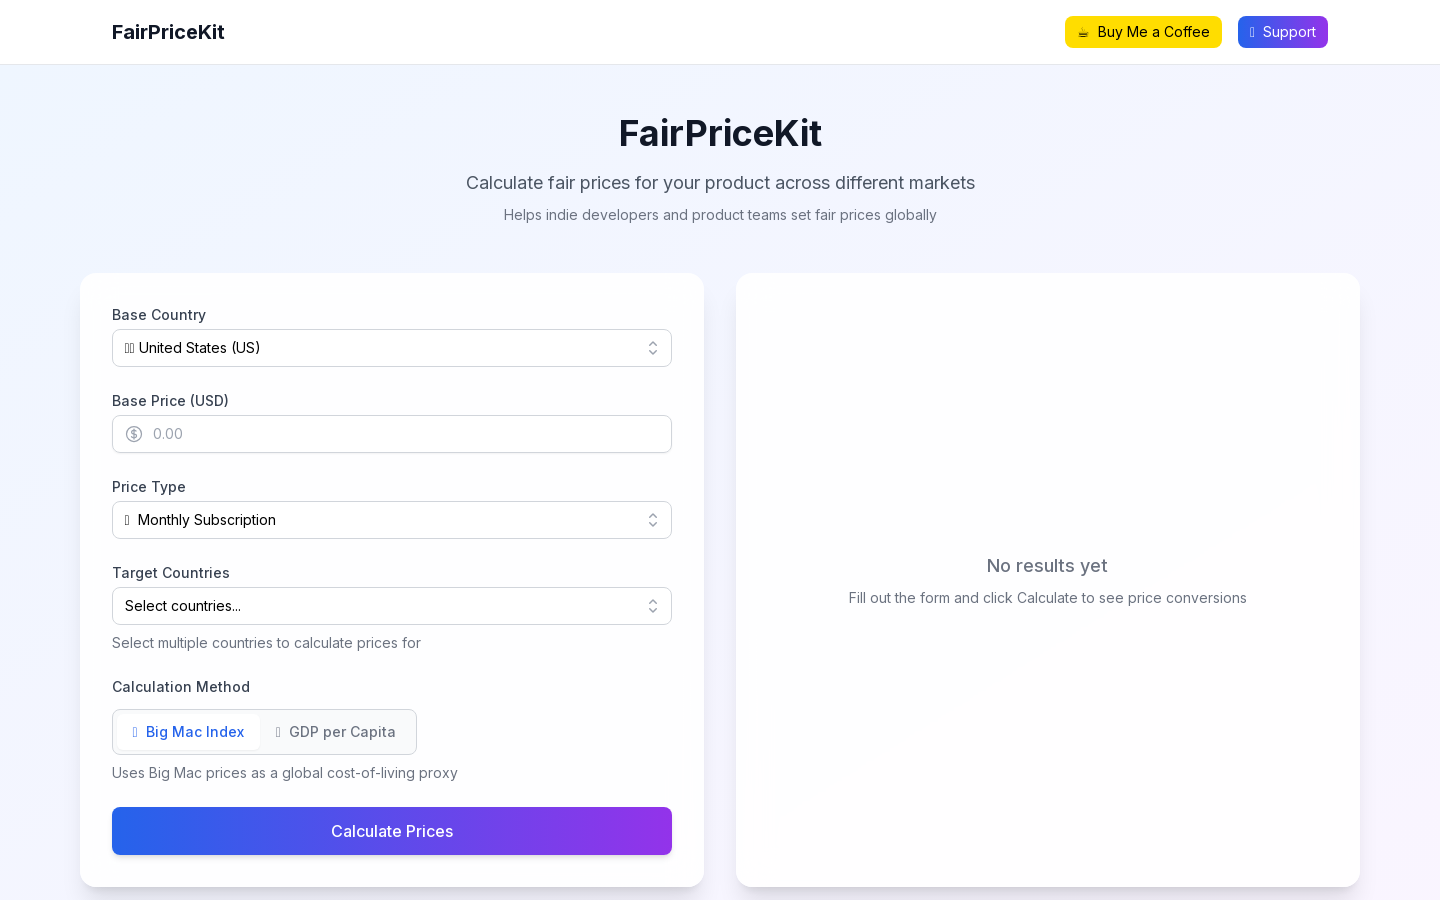Click the burger icon next to Big Mac Index

point(135,732)
